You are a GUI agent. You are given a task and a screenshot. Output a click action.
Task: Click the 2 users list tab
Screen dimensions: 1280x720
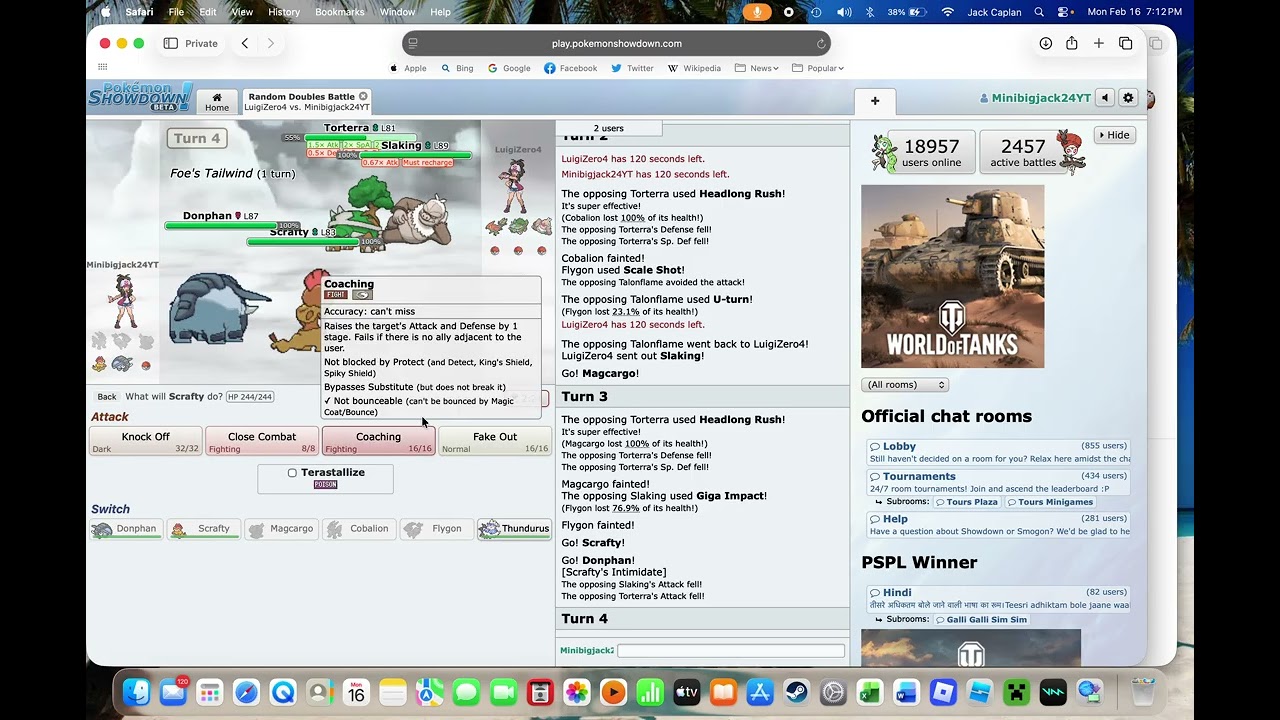click(610, 128)
